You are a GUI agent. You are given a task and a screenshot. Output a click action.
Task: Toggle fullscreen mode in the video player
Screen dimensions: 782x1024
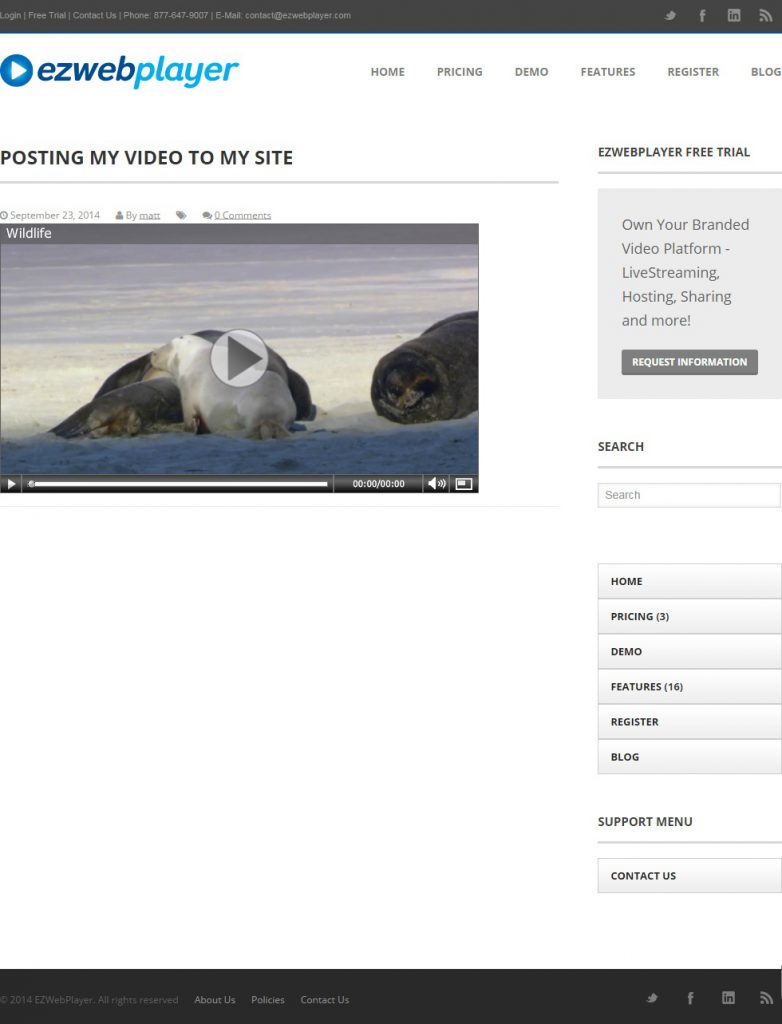[463, 484]
